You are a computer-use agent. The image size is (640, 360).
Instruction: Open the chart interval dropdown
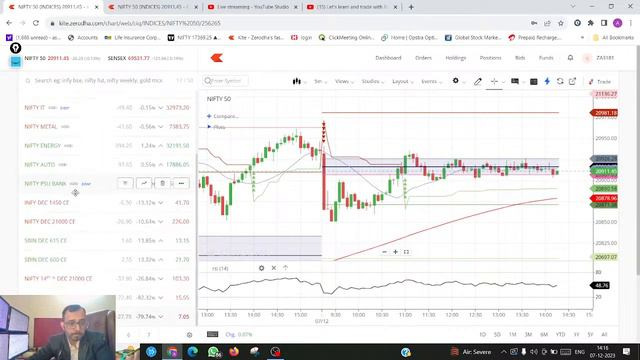pos(320,82)
